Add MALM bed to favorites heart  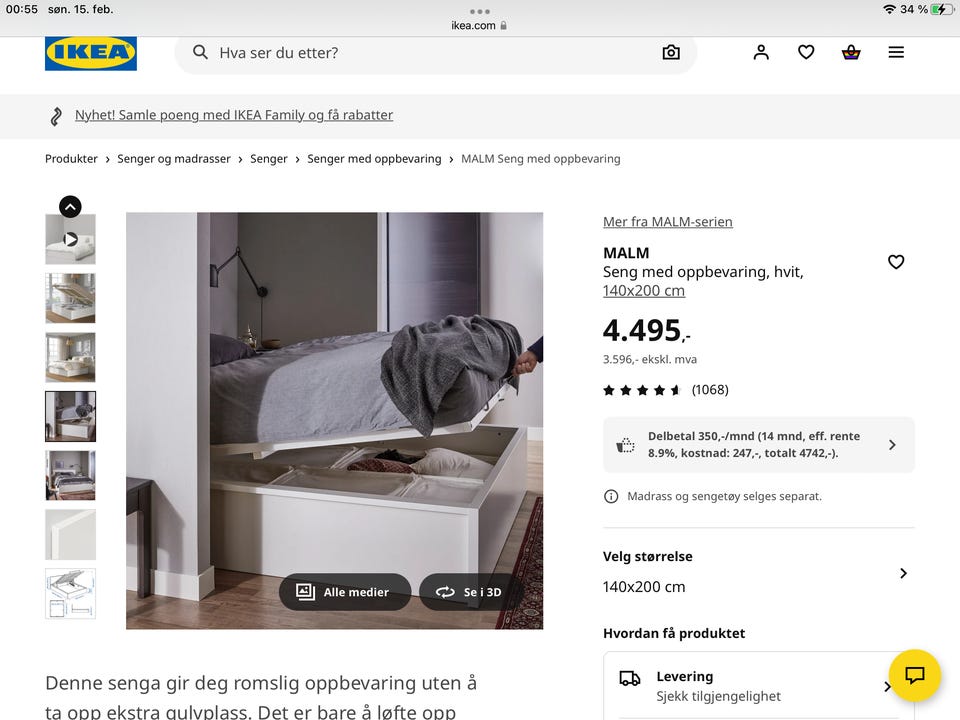click(x=896, y=262)
